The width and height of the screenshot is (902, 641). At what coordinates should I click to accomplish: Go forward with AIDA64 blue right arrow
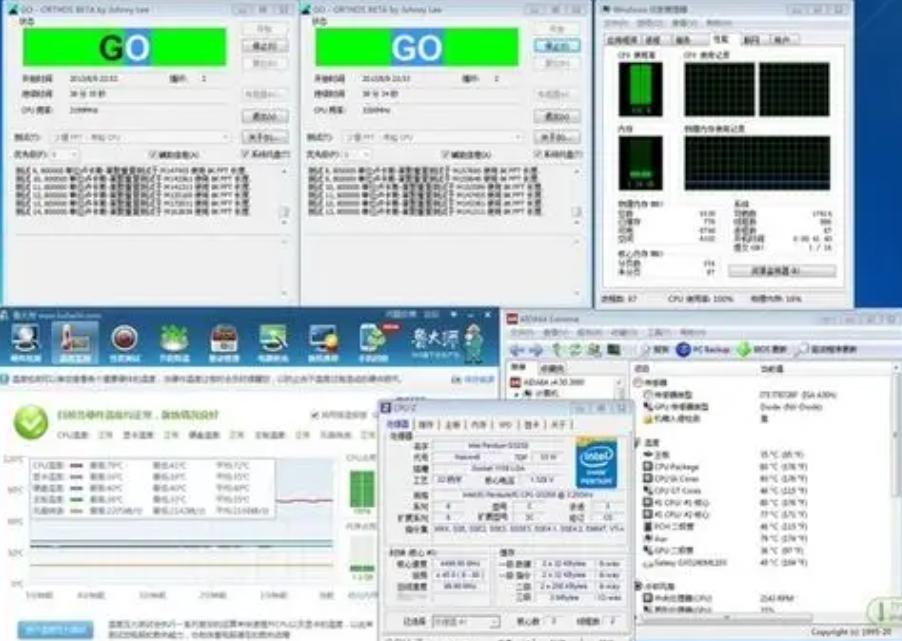pyautogui.click(x=536, y=349)
